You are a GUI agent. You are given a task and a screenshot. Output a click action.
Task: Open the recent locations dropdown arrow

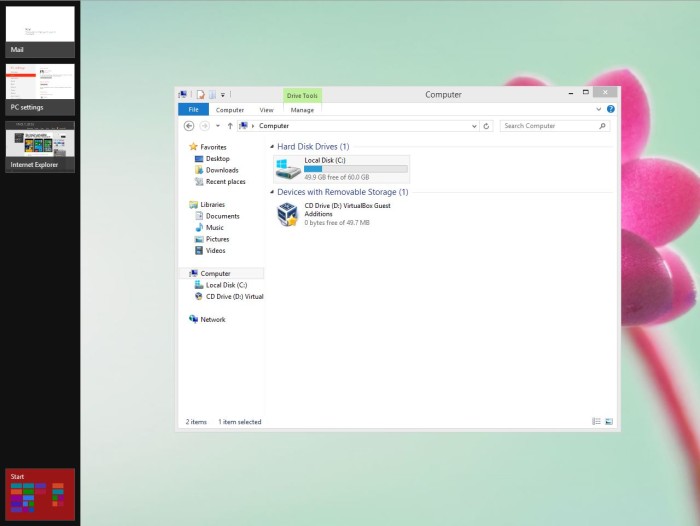pos(218,126)
